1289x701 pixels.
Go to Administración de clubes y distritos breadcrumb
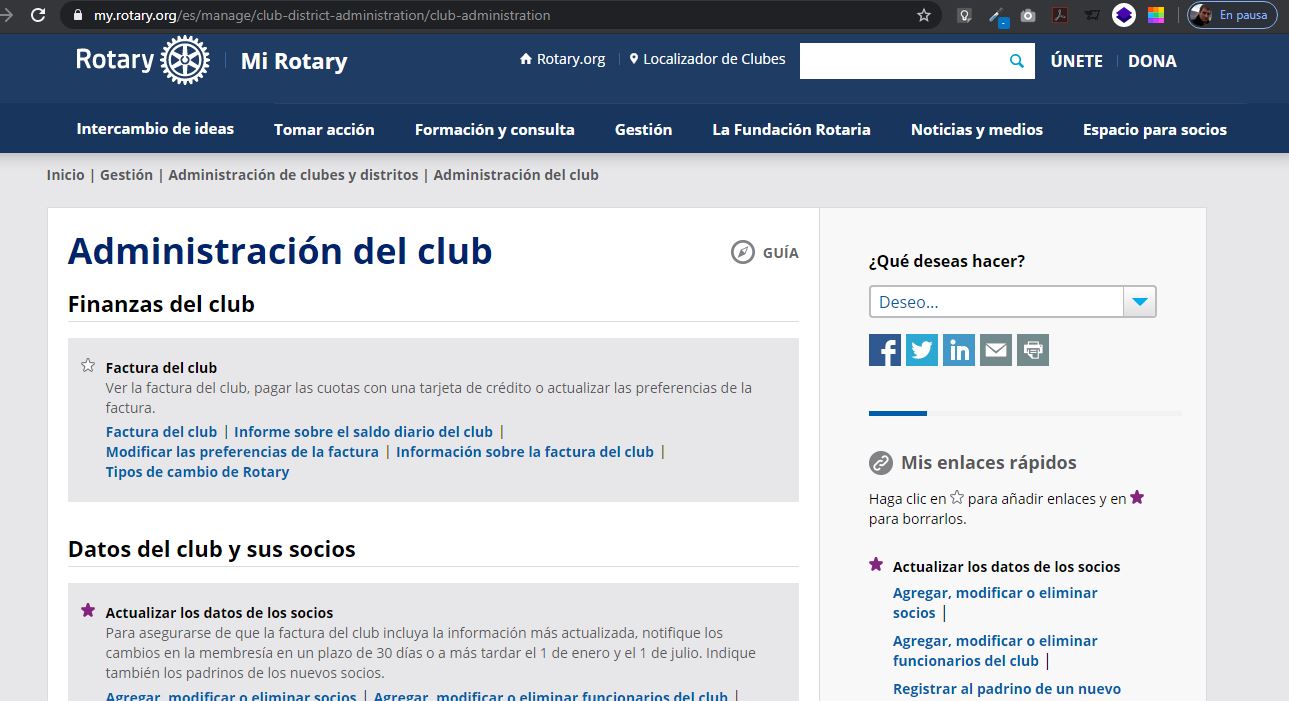(293, 175)
